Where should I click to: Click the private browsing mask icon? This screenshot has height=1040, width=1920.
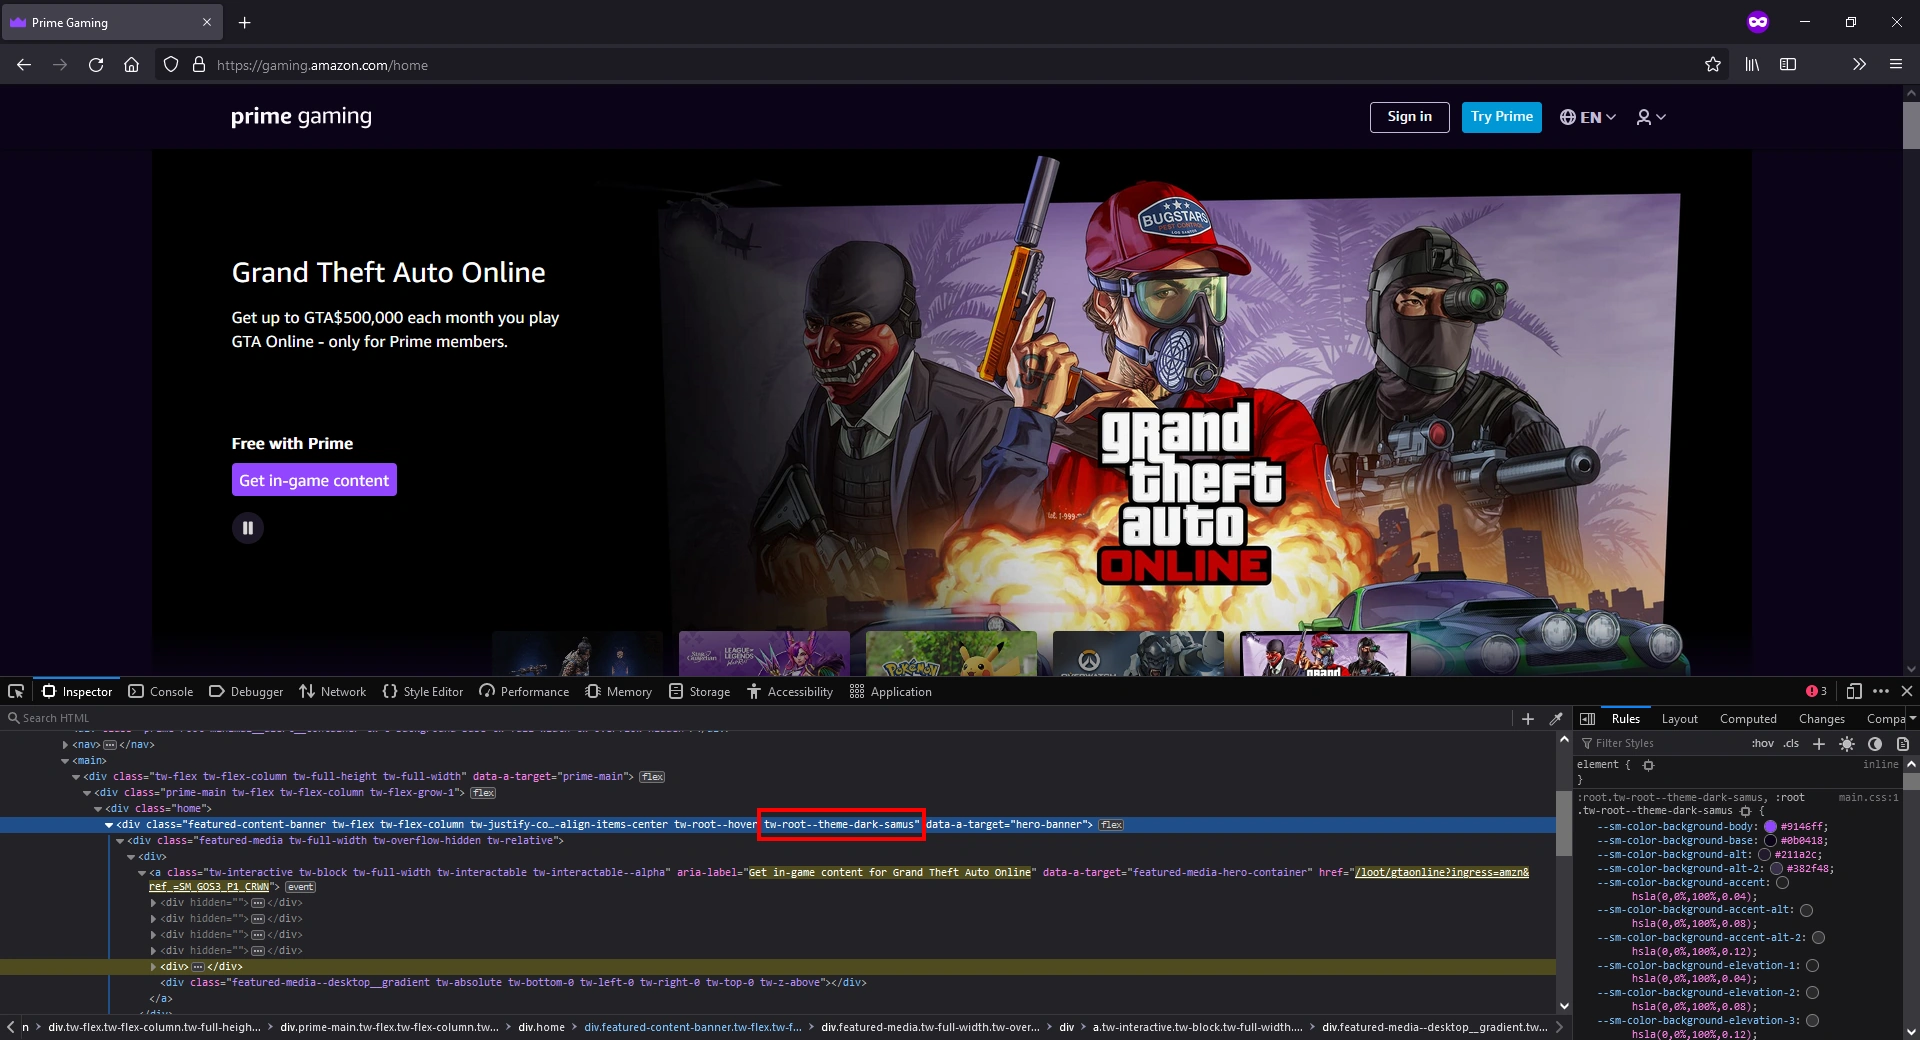pos(1758,22)
